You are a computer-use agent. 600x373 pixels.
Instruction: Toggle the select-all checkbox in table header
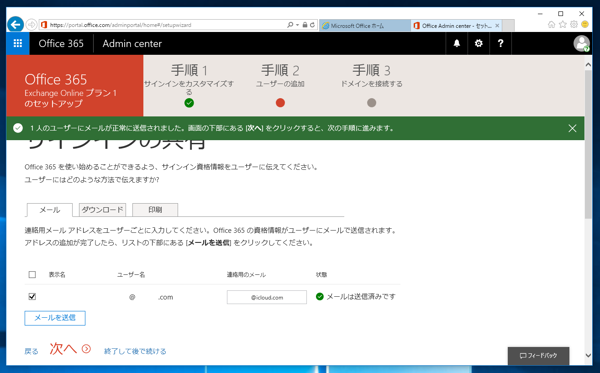click(x=32, y=274)
